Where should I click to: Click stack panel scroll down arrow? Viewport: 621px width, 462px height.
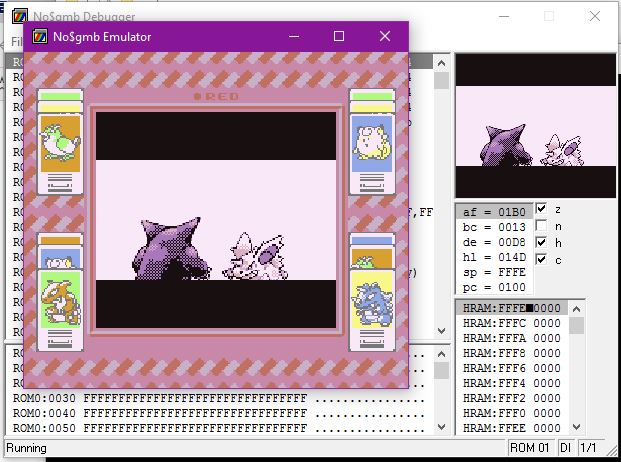click(576, 427)
